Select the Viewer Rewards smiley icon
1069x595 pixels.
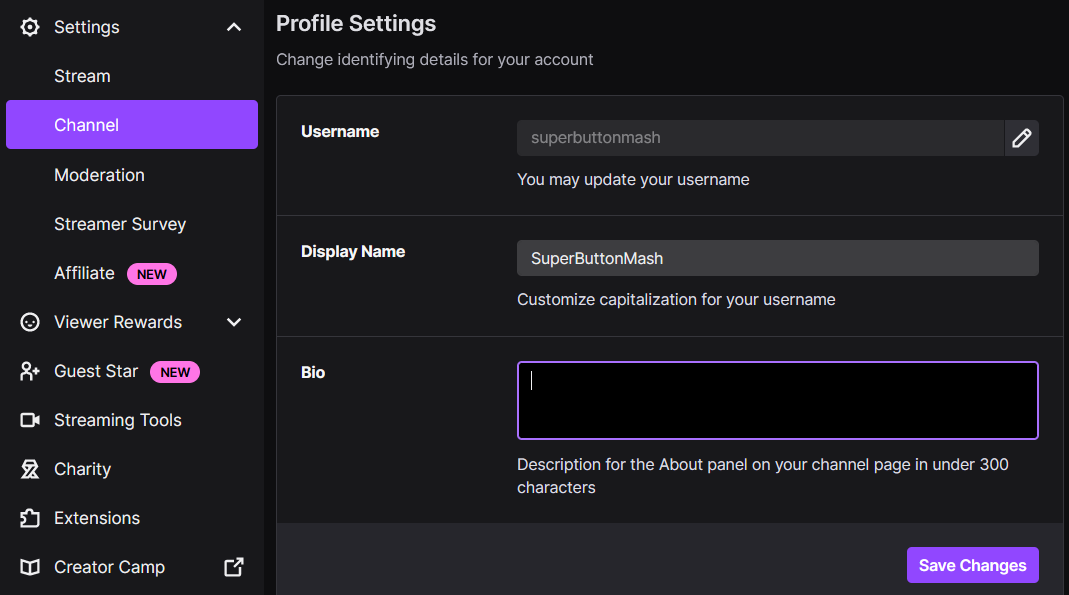point(30,322)
